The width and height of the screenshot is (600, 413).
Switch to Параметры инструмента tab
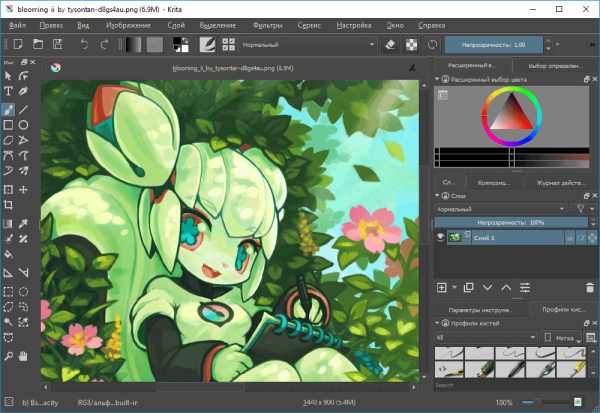(x=478, y=311)
